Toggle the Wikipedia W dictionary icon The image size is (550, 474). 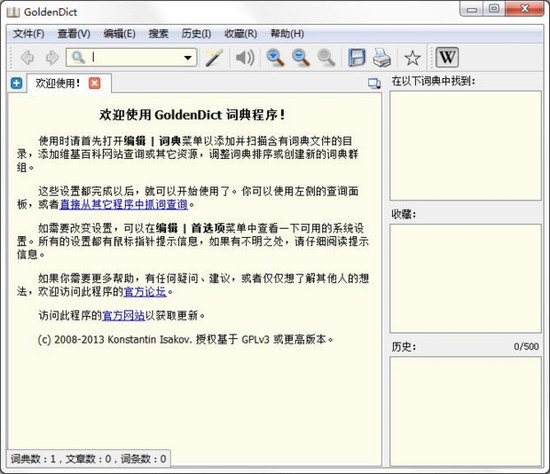(x=447, y=57)
